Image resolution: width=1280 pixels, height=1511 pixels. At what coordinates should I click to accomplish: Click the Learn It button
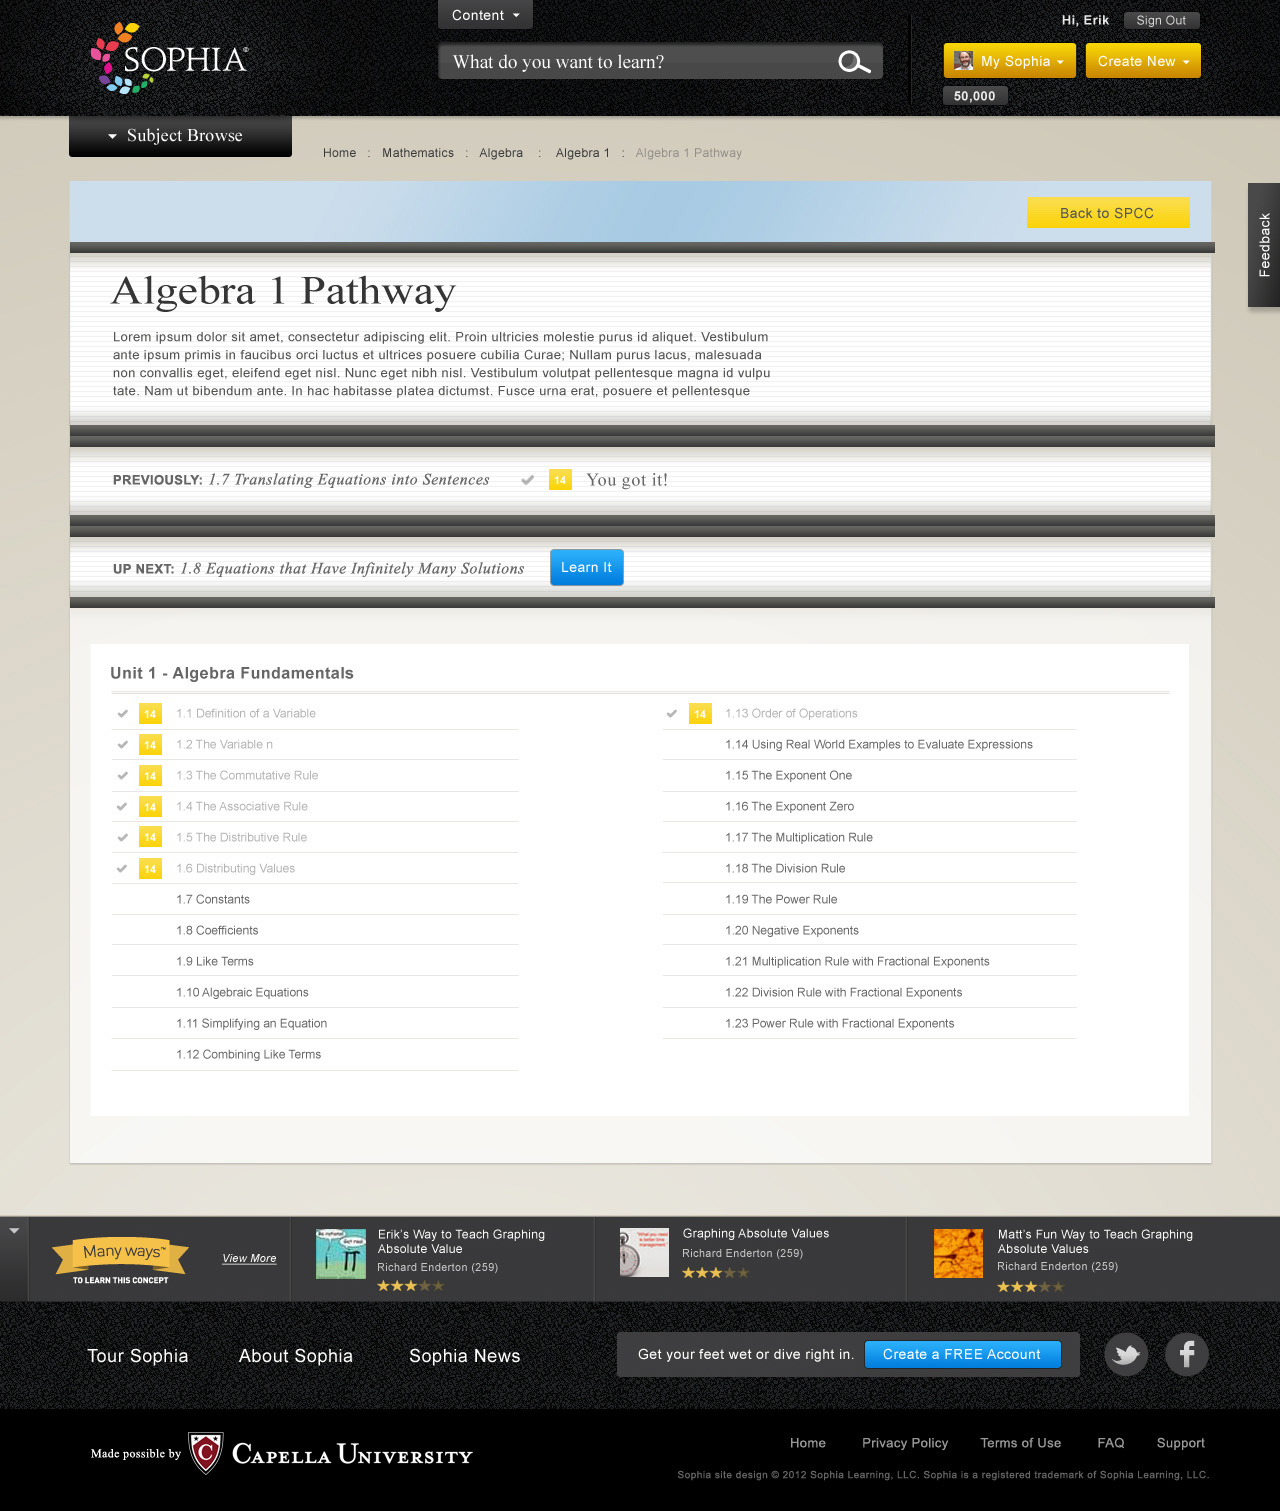[587, 567]
